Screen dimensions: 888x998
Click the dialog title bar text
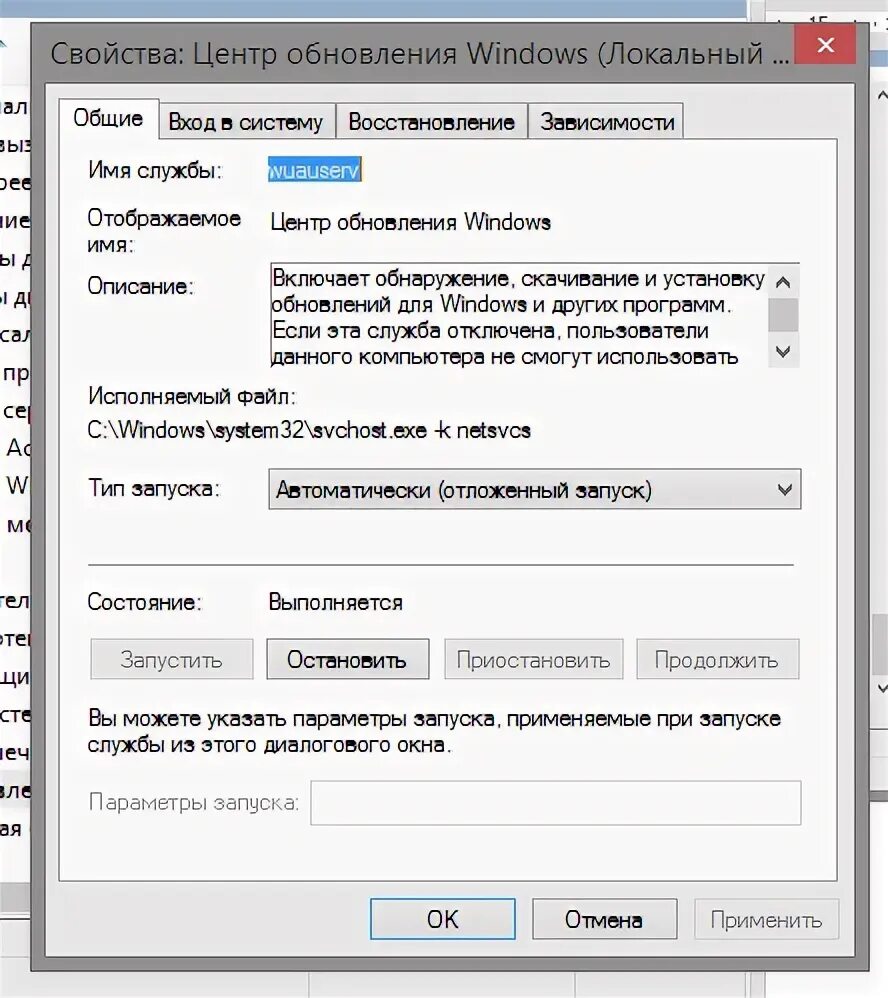(x=419, y=53)
